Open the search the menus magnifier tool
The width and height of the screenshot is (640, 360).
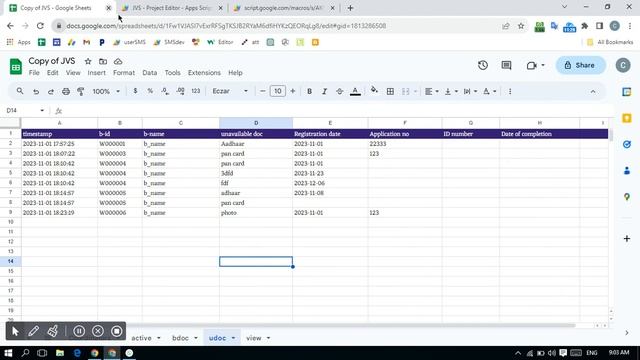click(20, 91)
